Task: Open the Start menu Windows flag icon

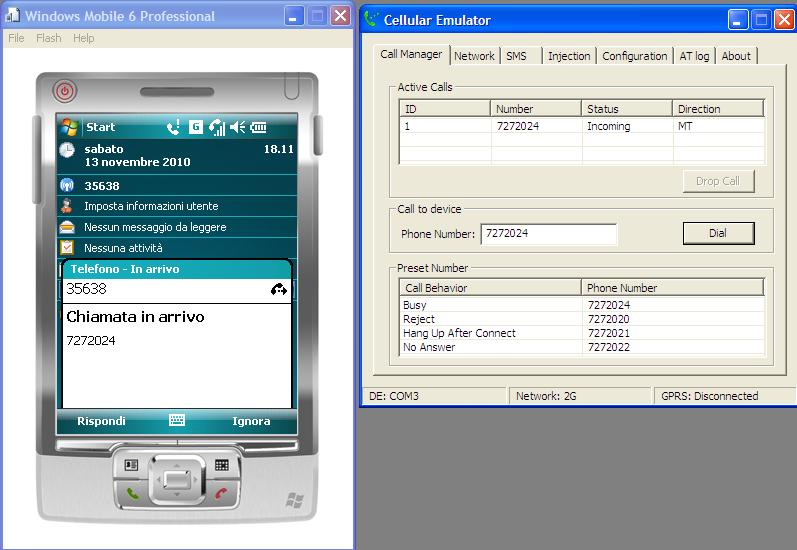Action: click(69, 127)
